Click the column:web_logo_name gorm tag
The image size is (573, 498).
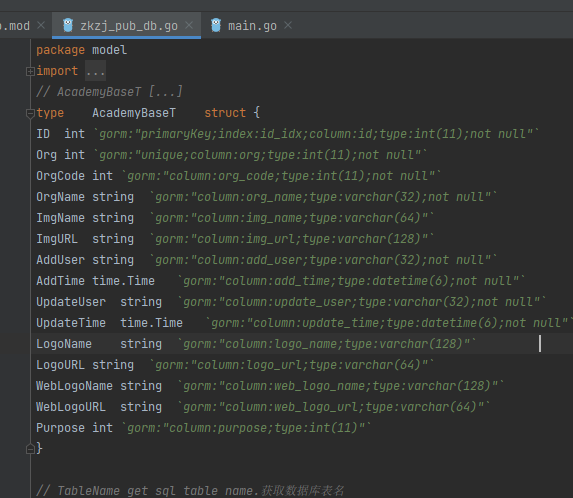coord(341,386)
